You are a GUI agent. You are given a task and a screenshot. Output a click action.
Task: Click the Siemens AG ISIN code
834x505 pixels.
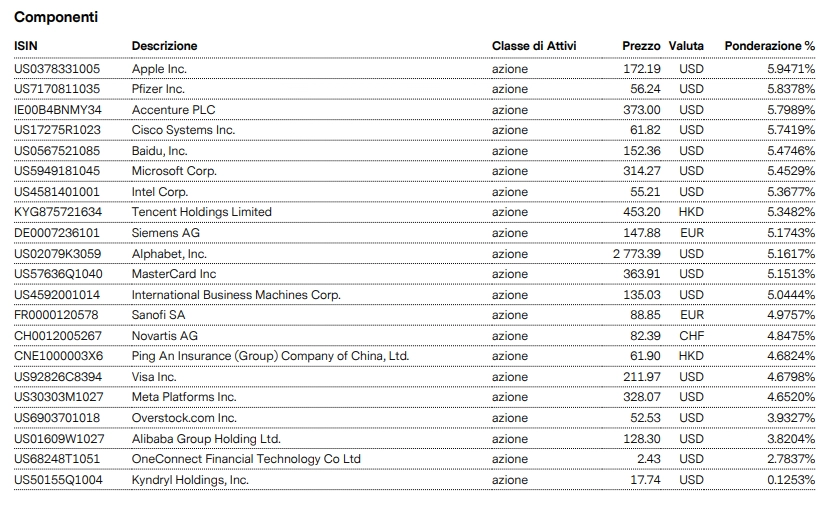tap(58, 233)
